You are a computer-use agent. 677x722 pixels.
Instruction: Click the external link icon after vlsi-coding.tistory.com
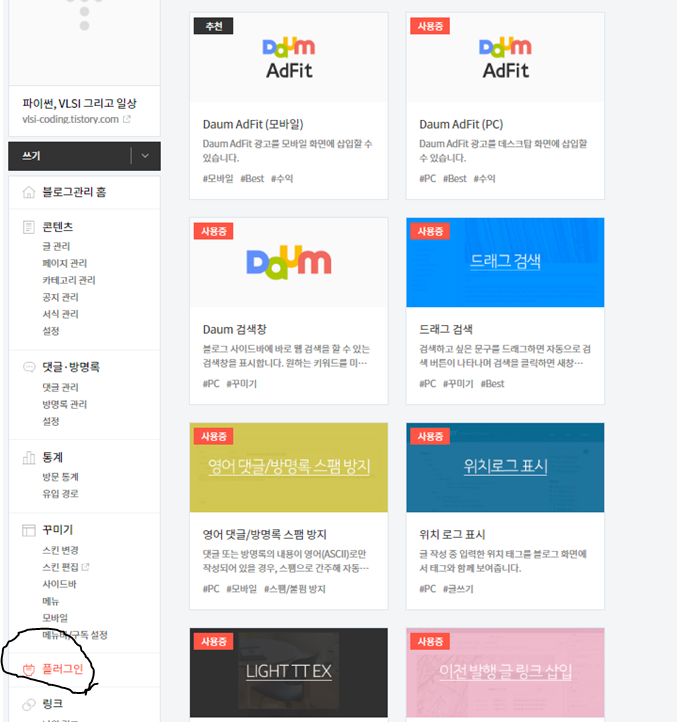pyautogui.click(x=127, y=119)
